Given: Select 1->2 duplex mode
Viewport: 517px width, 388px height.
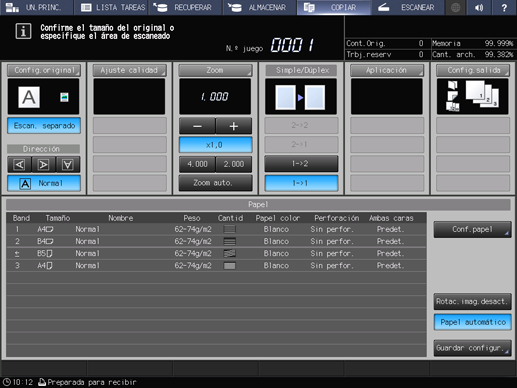Looking at the screenshot, I should pos(301,164).
